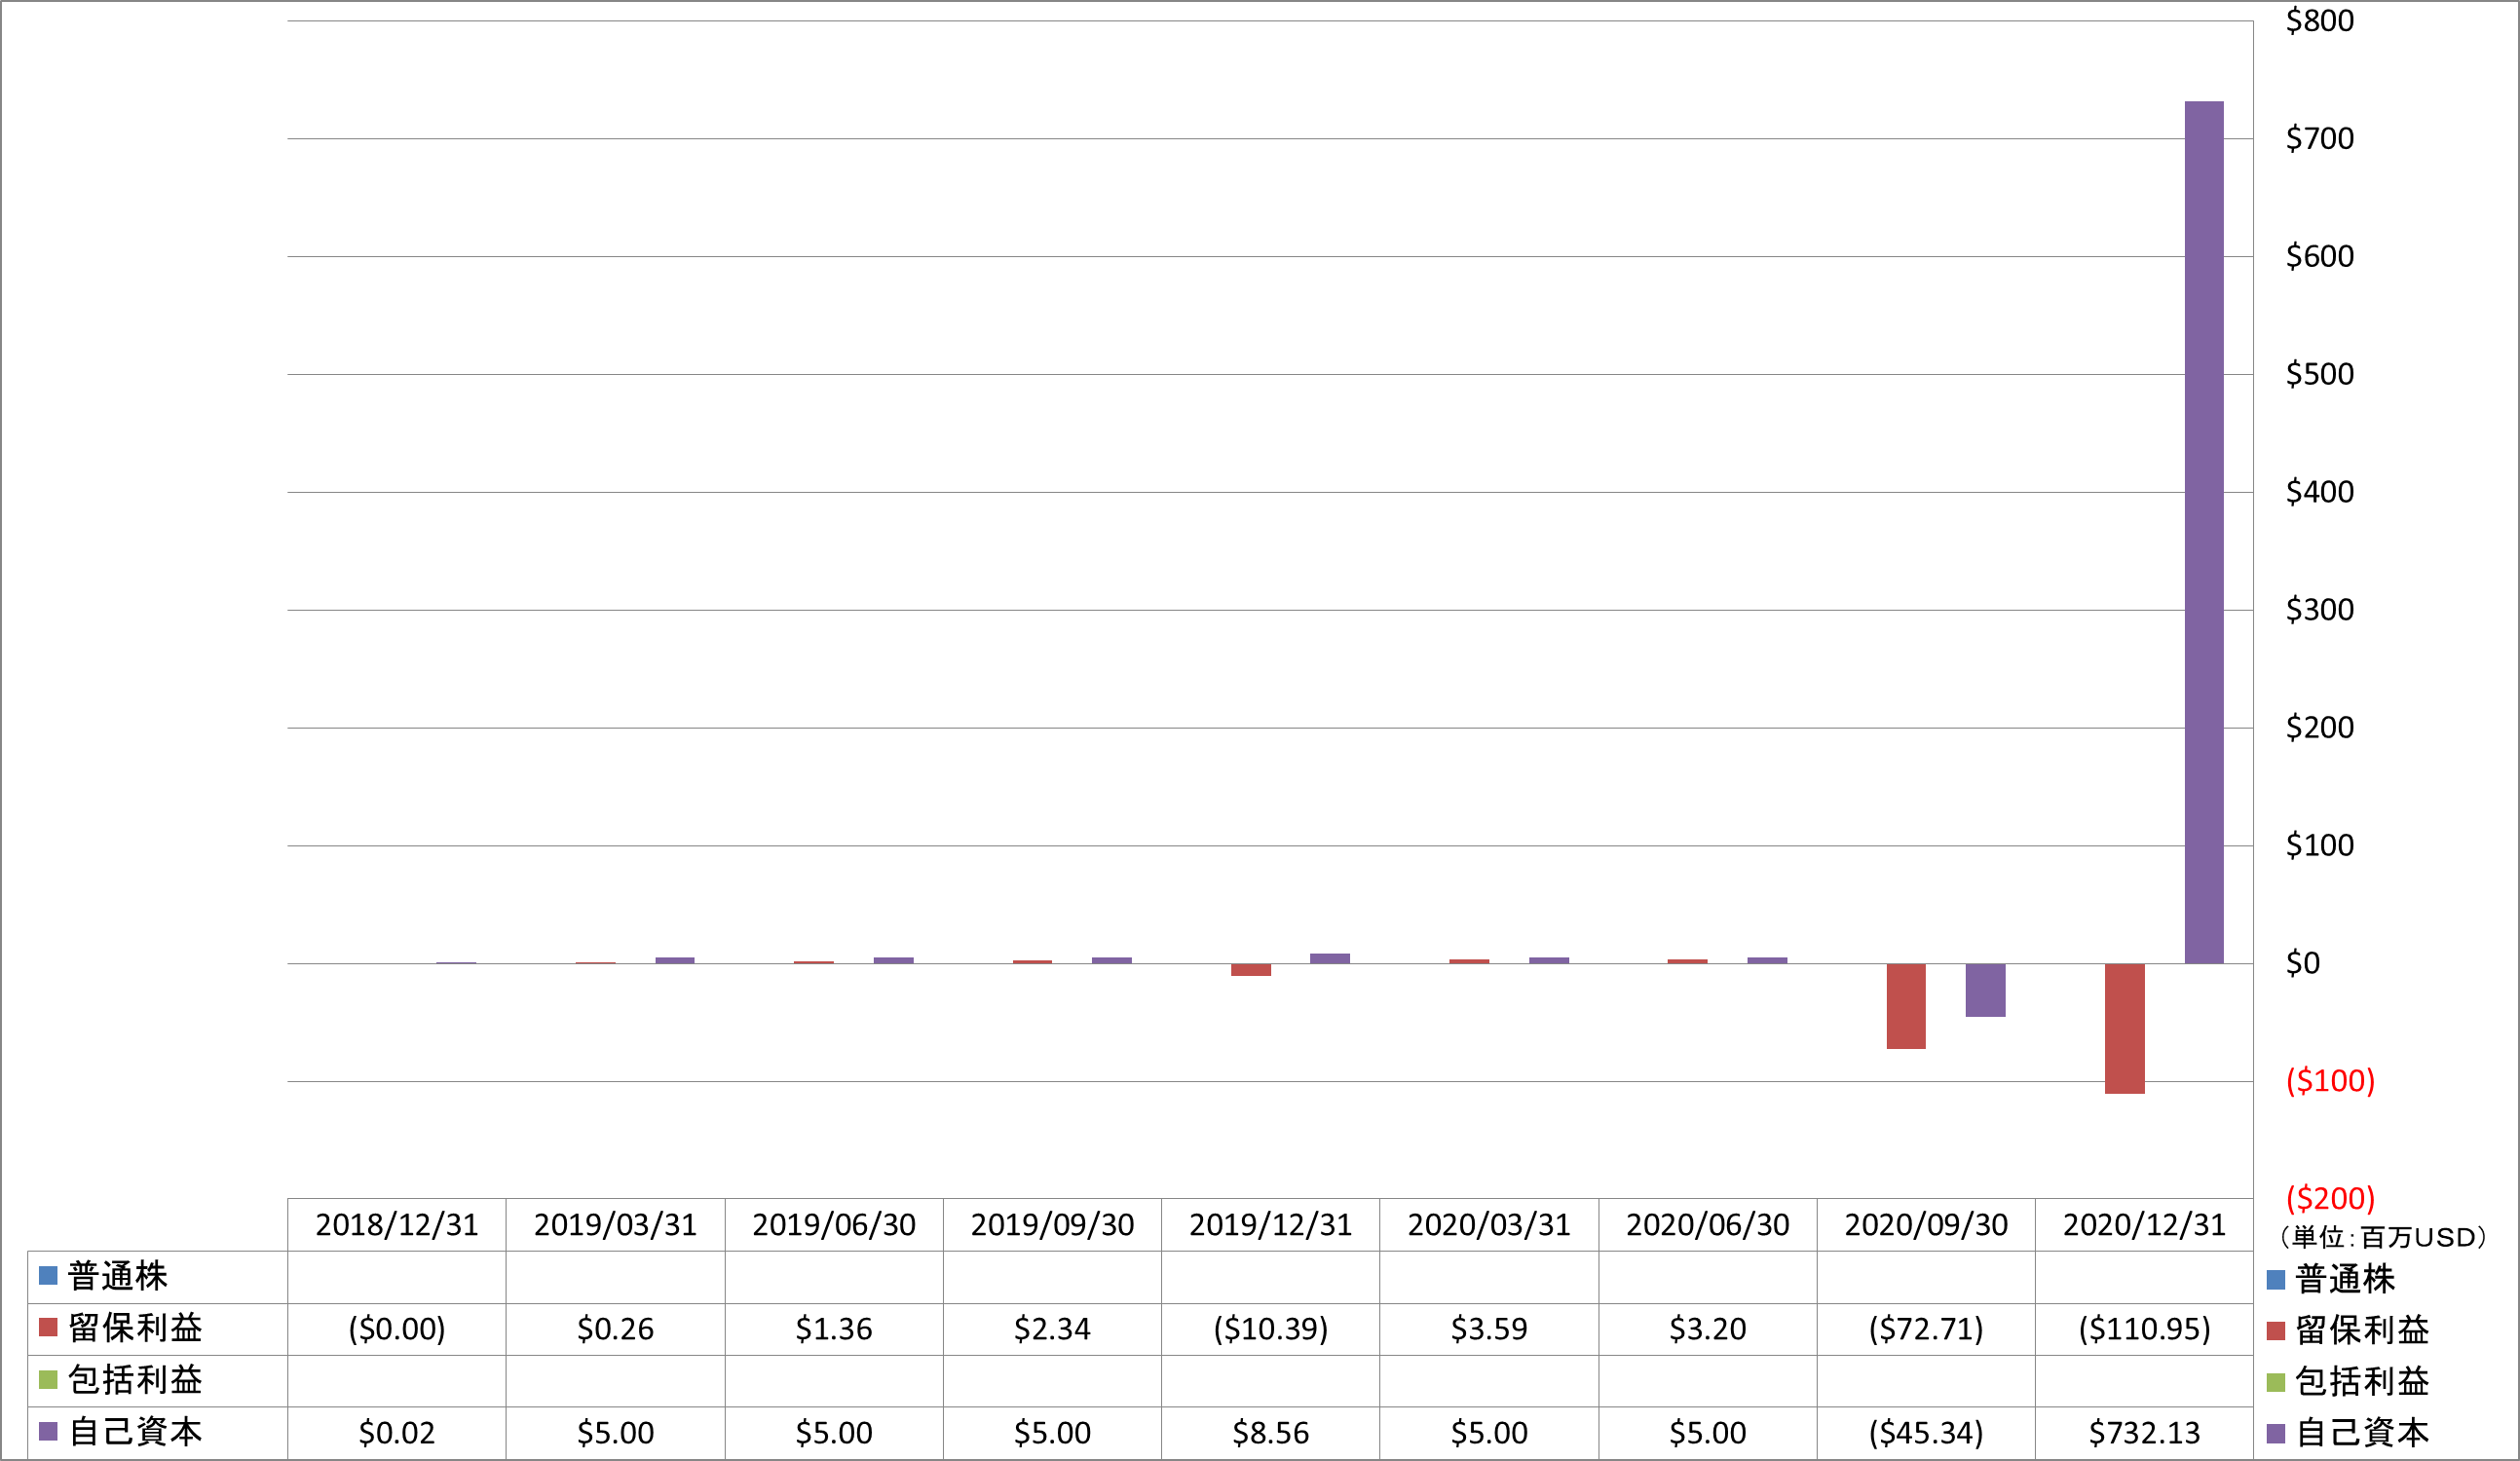This screenshot has width=2520, height=1461.
Task: Click the 2020/06/30 date column header
Action: point(1708,1225)
